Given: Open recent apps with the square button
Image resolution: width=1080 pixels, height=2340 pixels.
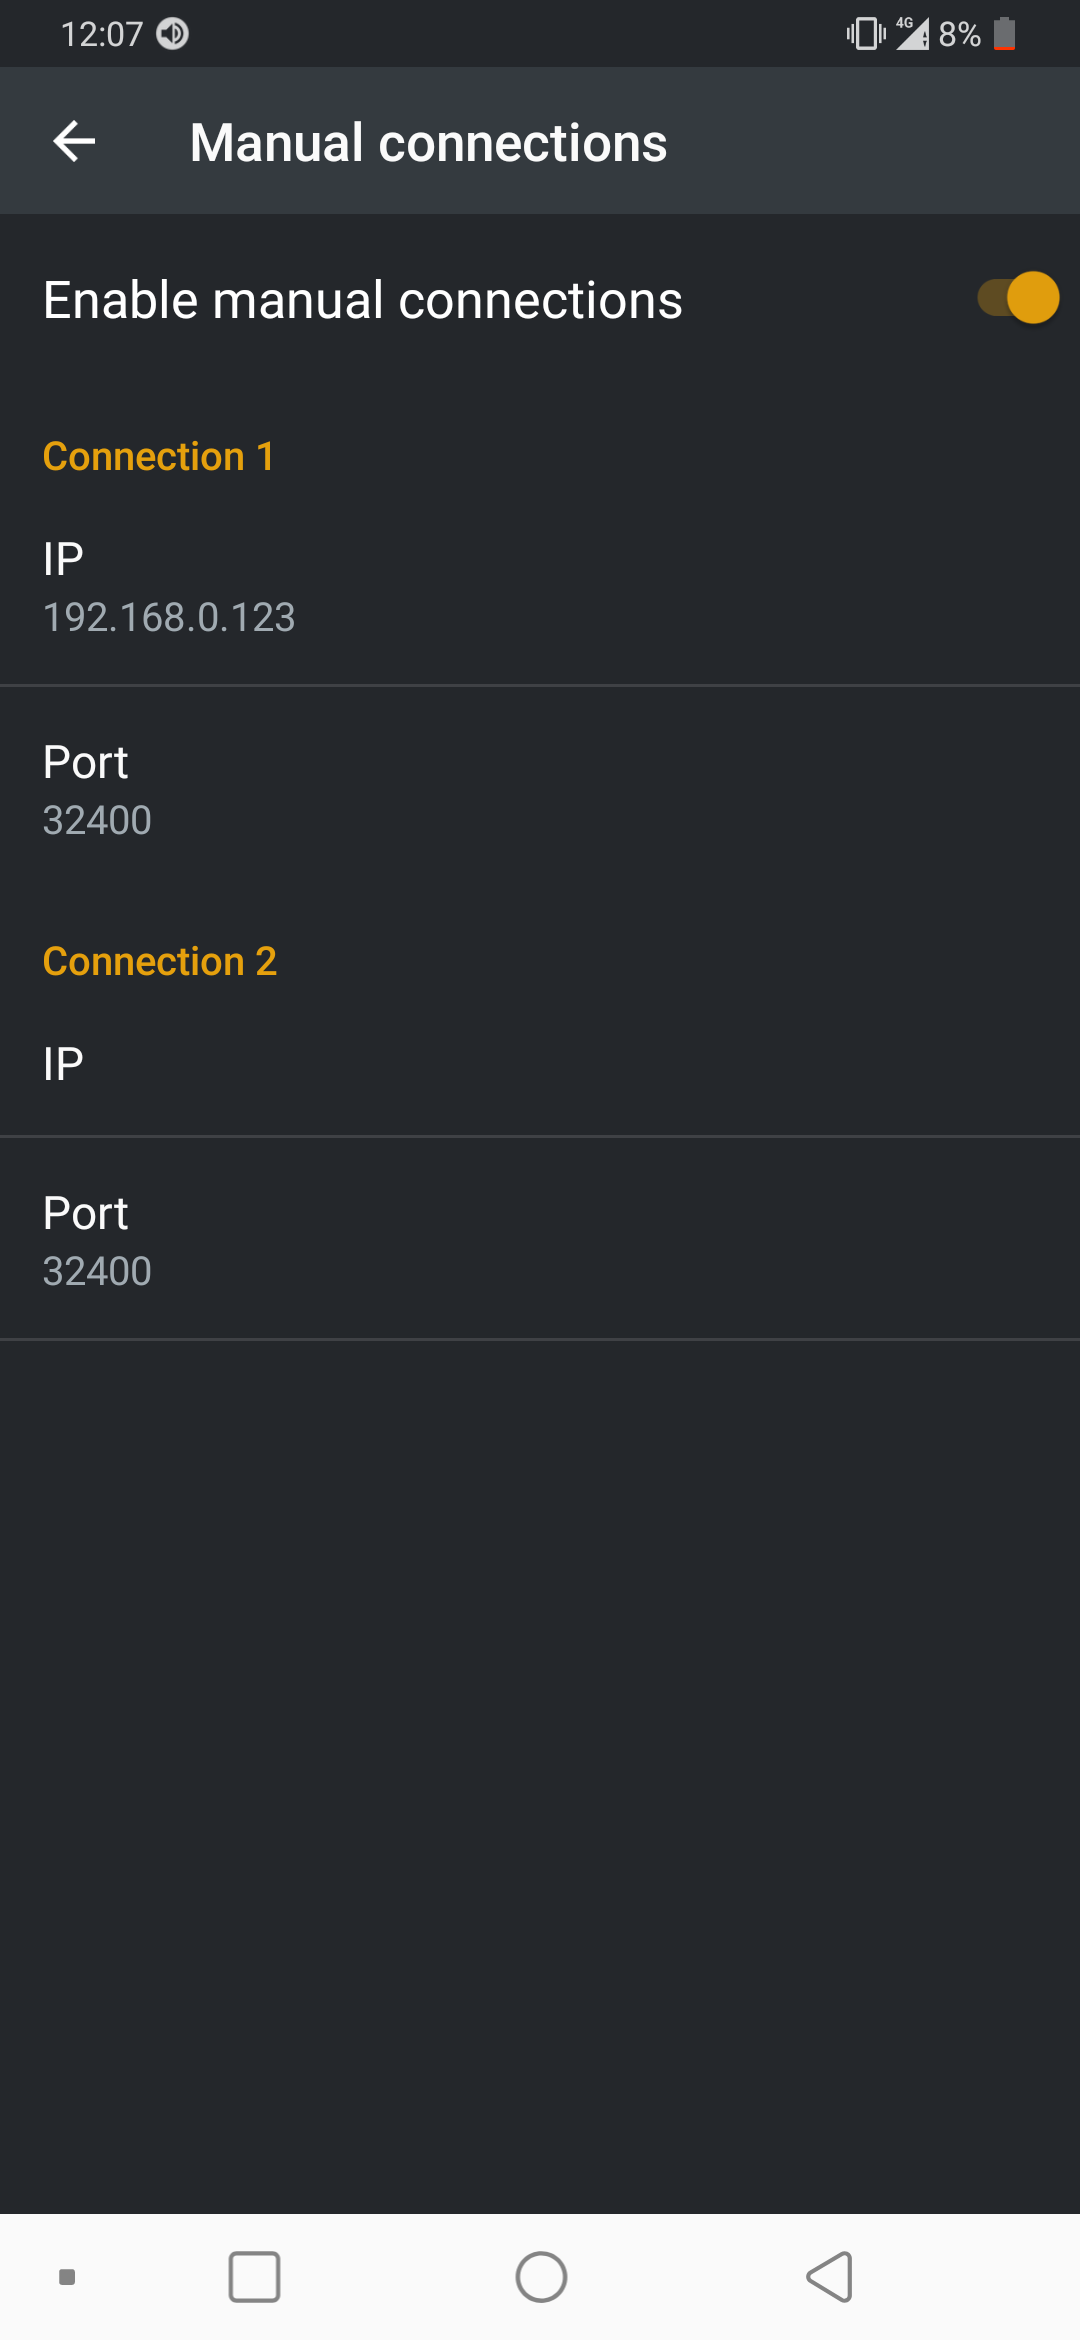Looking at the screenshot, I should click(254, 2277).
